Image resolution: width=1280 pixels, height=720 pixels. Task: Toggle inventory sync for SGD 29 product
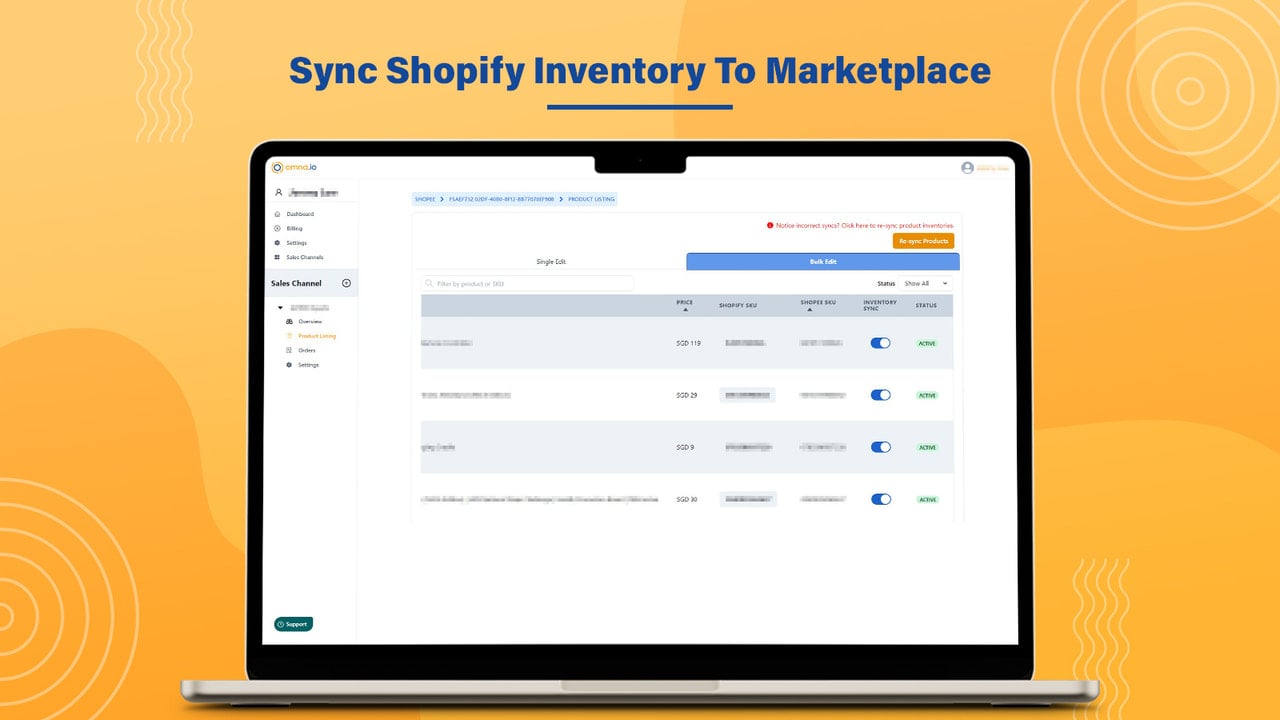pyautogui.click(x=880, y=395)
